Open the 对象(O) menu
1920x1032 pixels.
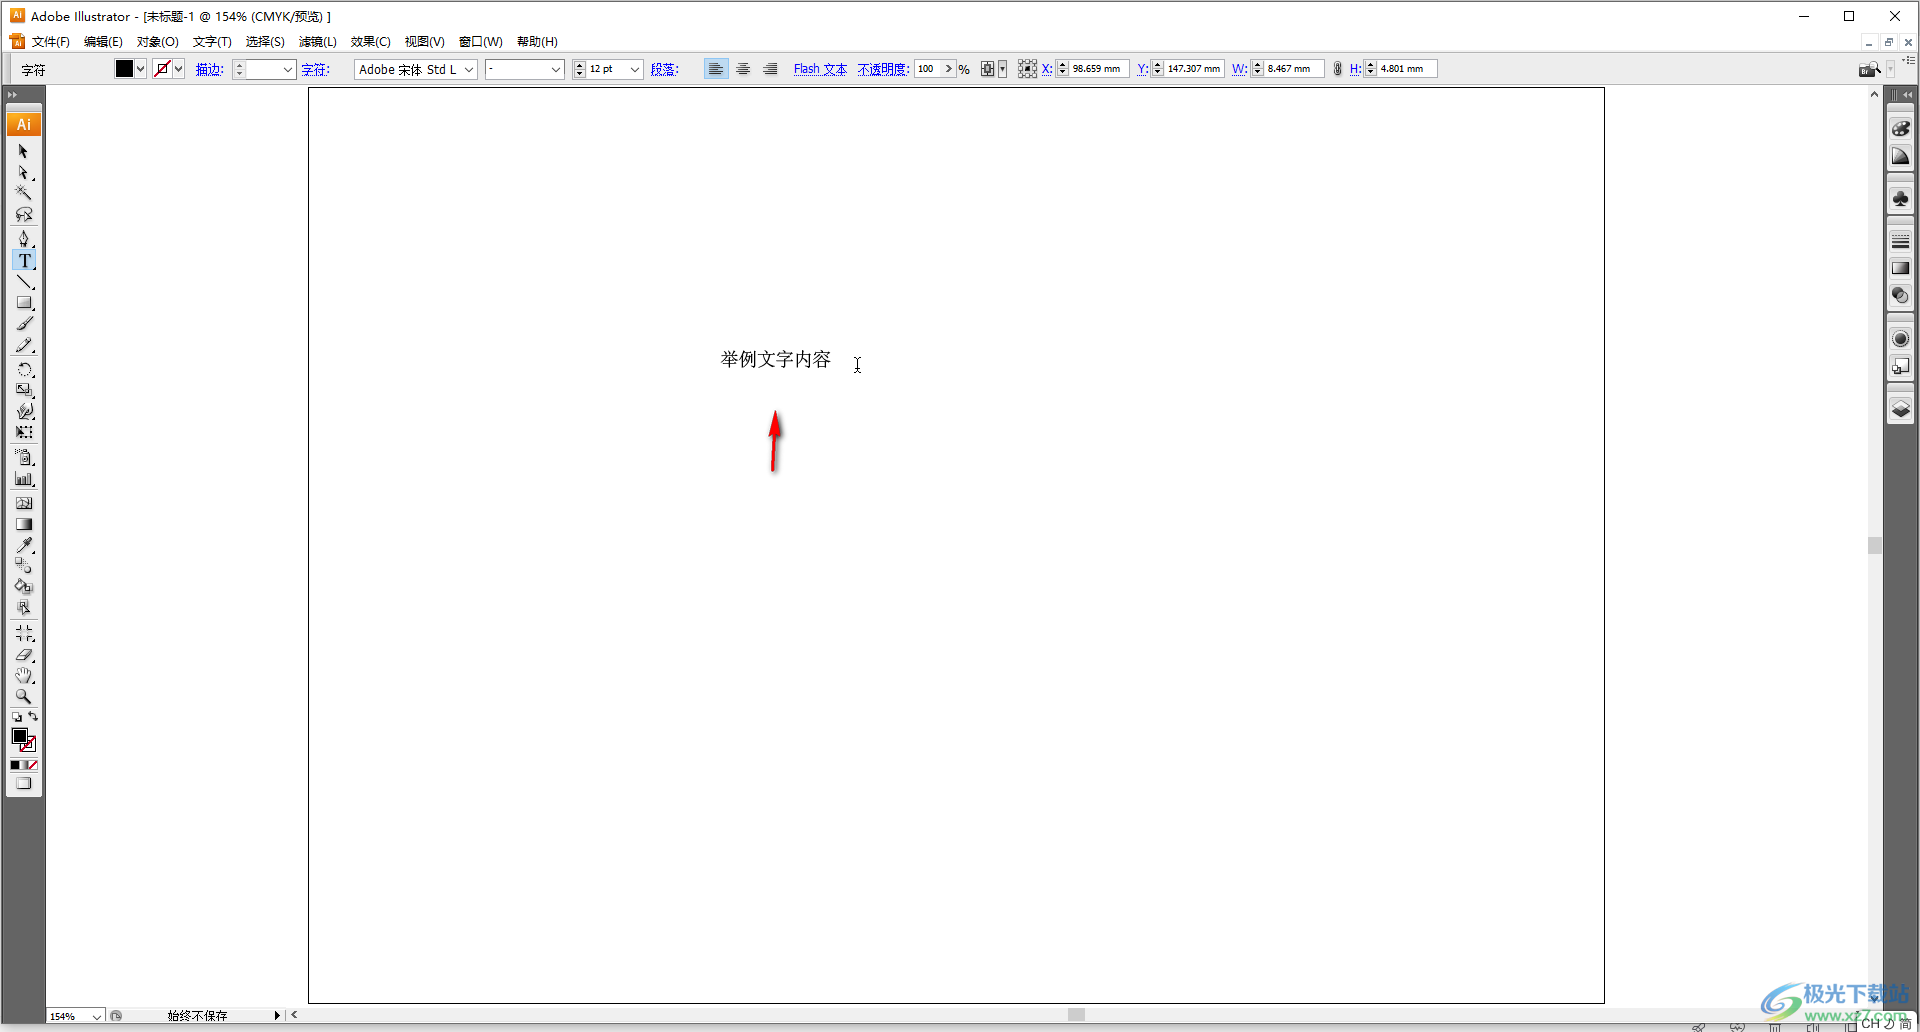click(157, 42)
